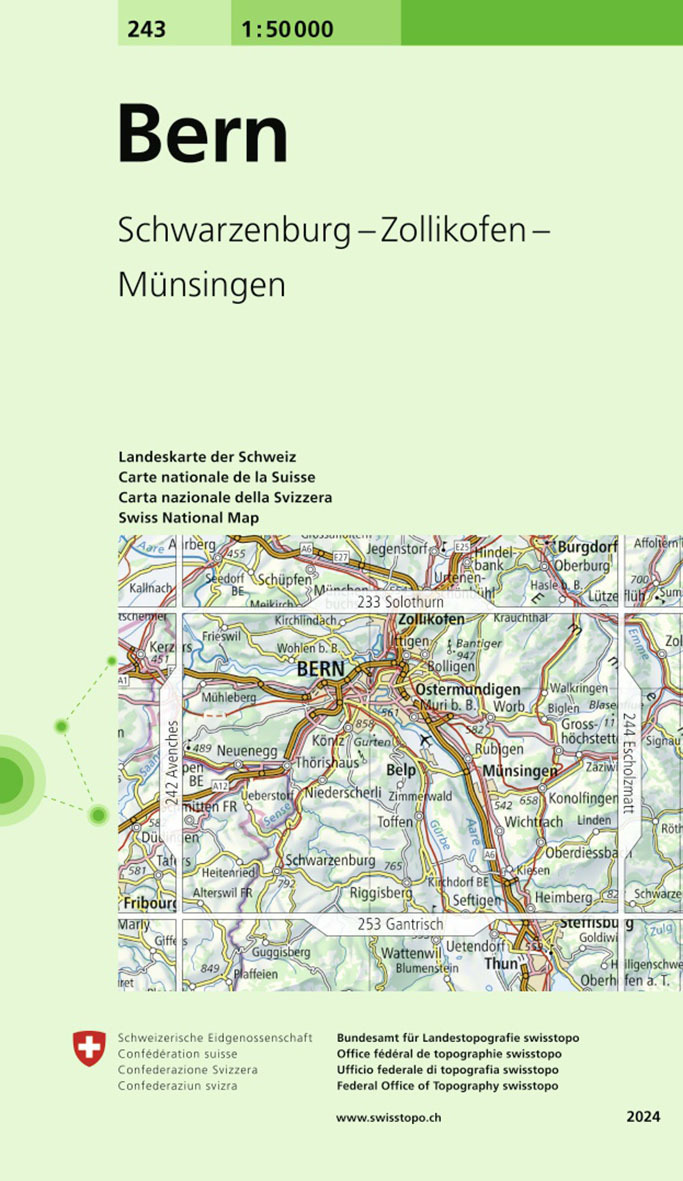This screenshot has width=683, height=1181.
Task: Click the large green concentric circle logo
Action: click(x=8, y=778)
